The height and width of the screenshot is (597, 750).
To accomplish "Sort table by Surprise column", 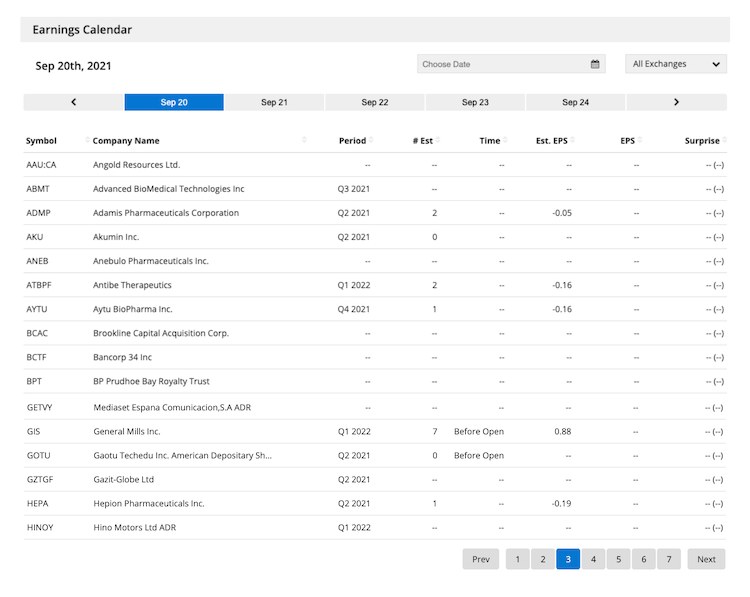I will coord(702,141).
